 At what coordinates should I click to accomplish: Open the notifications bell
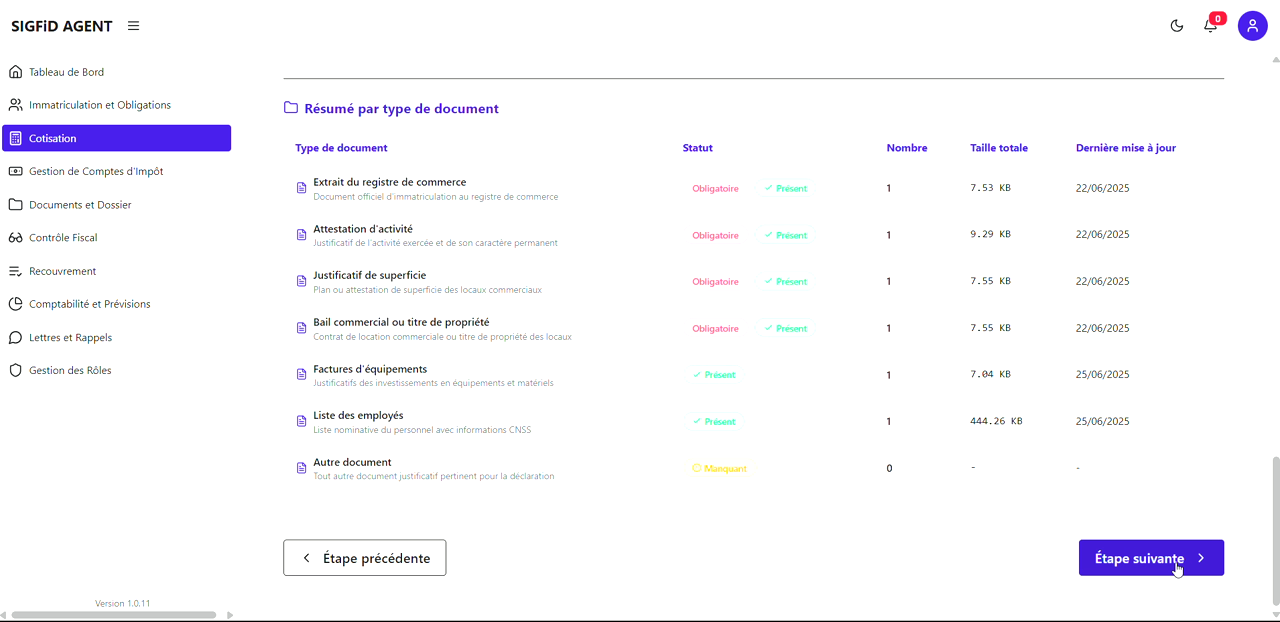pos(1210,25)
